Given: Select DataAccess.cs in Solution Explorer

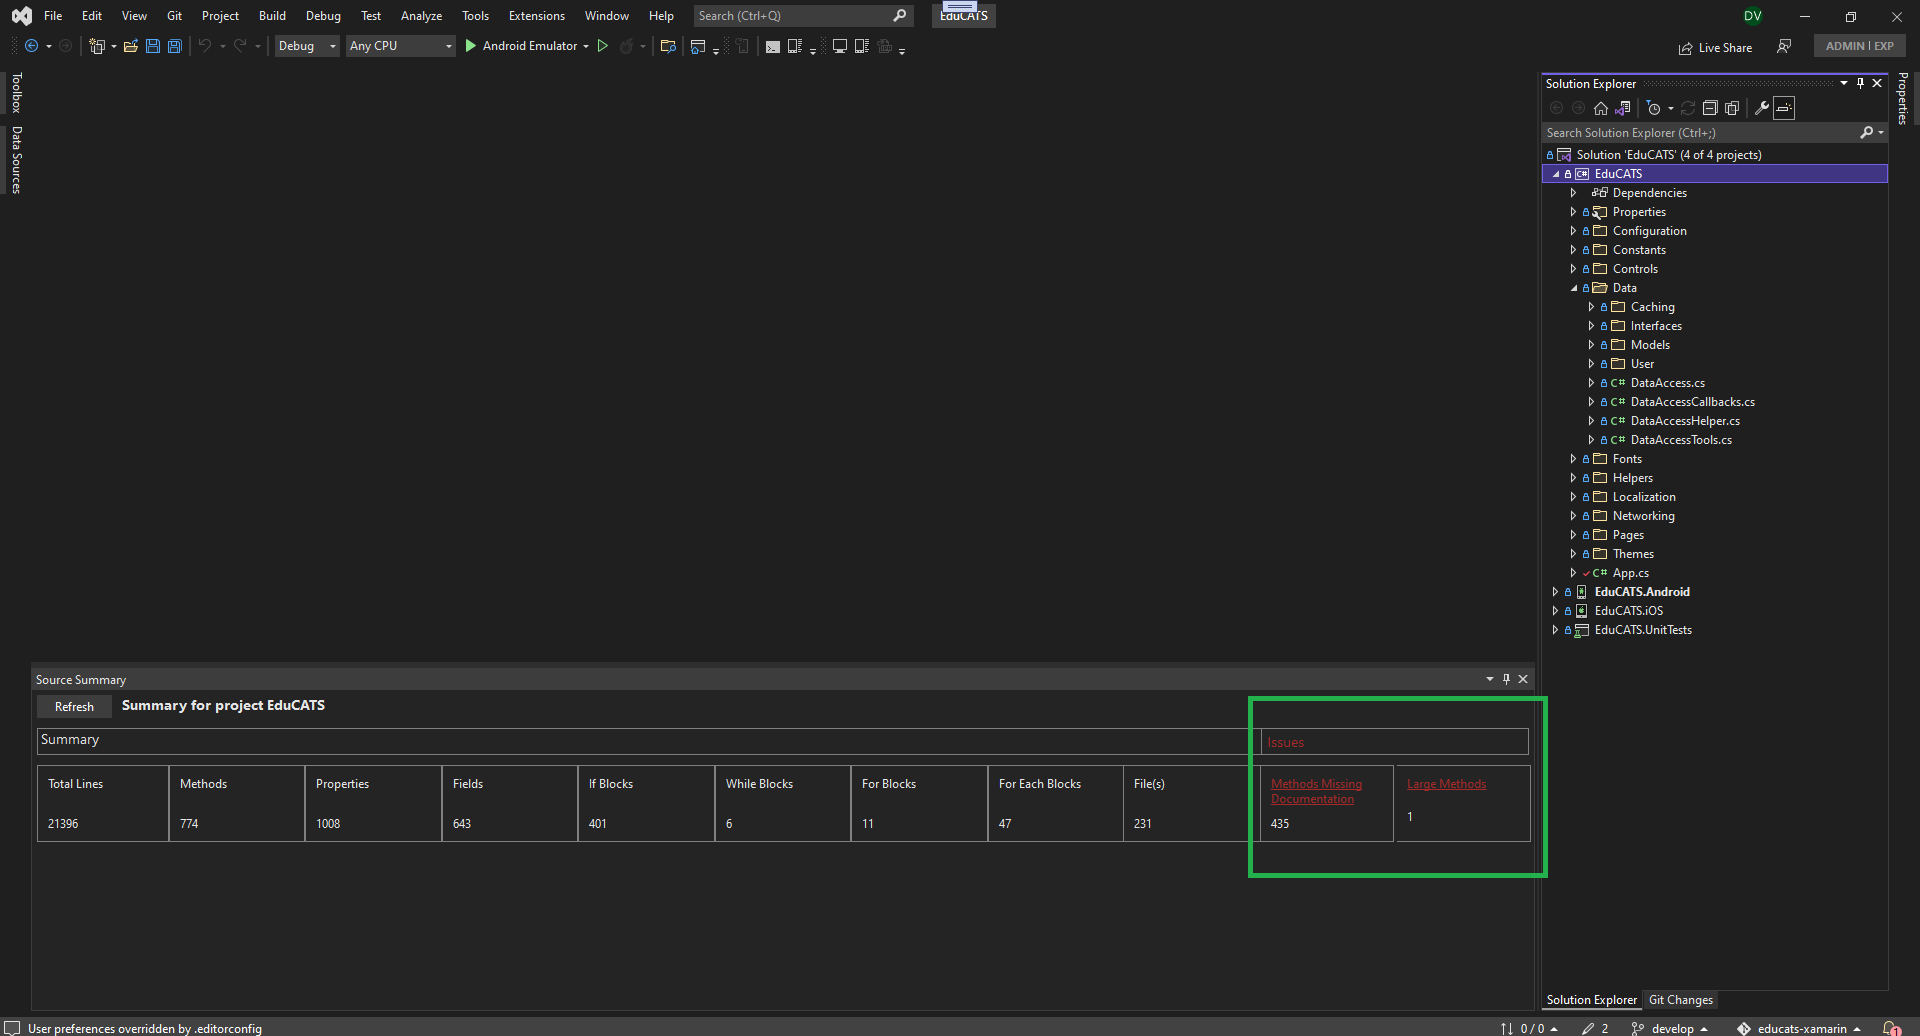Looking at the screenshot, I should (x=1667, y=383).
